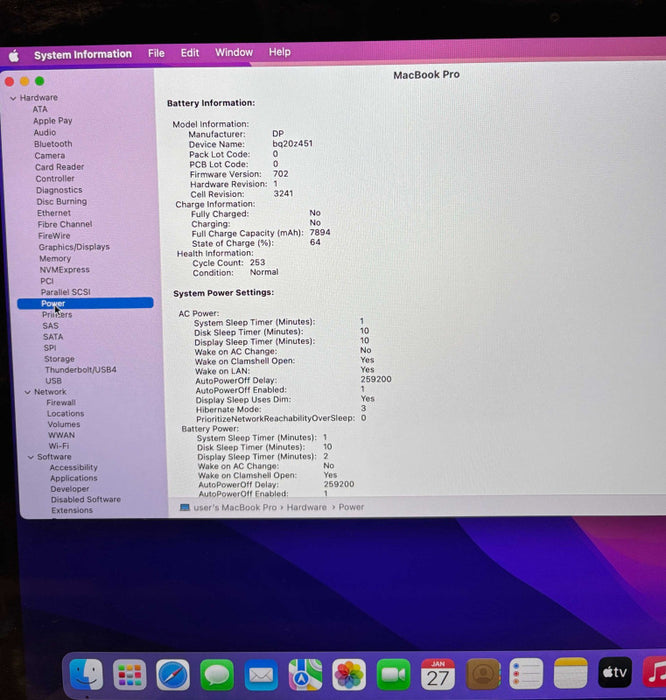The width and height of the screenshot is (666, 700).
Task: Open FaceTime in the Dock
Action: 393,674
